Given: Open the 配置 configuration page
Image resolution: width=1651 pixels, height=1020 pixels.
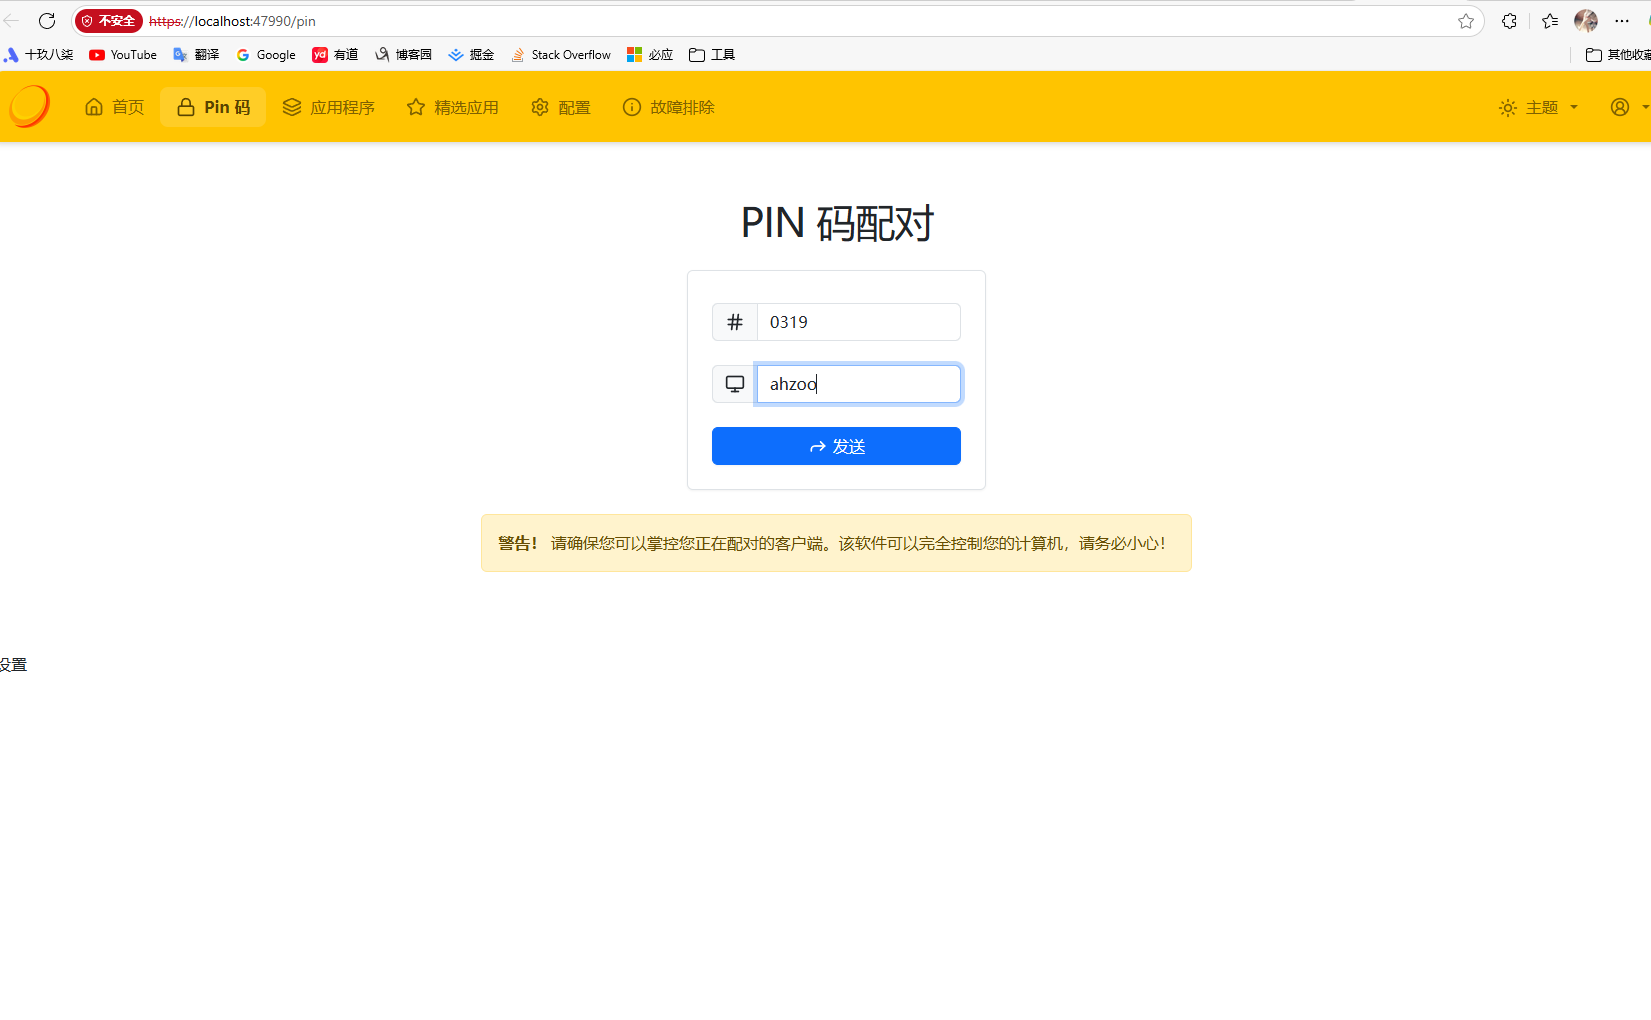Looking at the screenshot, I should [x=561, y=107].
